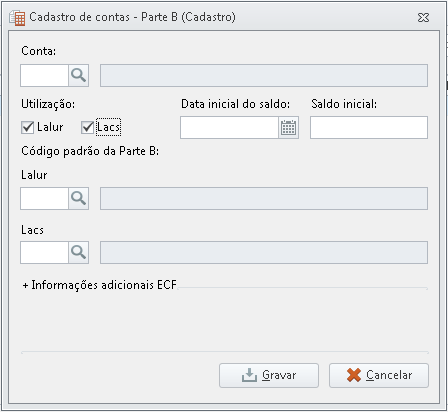
Task: Click the Conta search magnifier icon
Action: coord(79,76)
